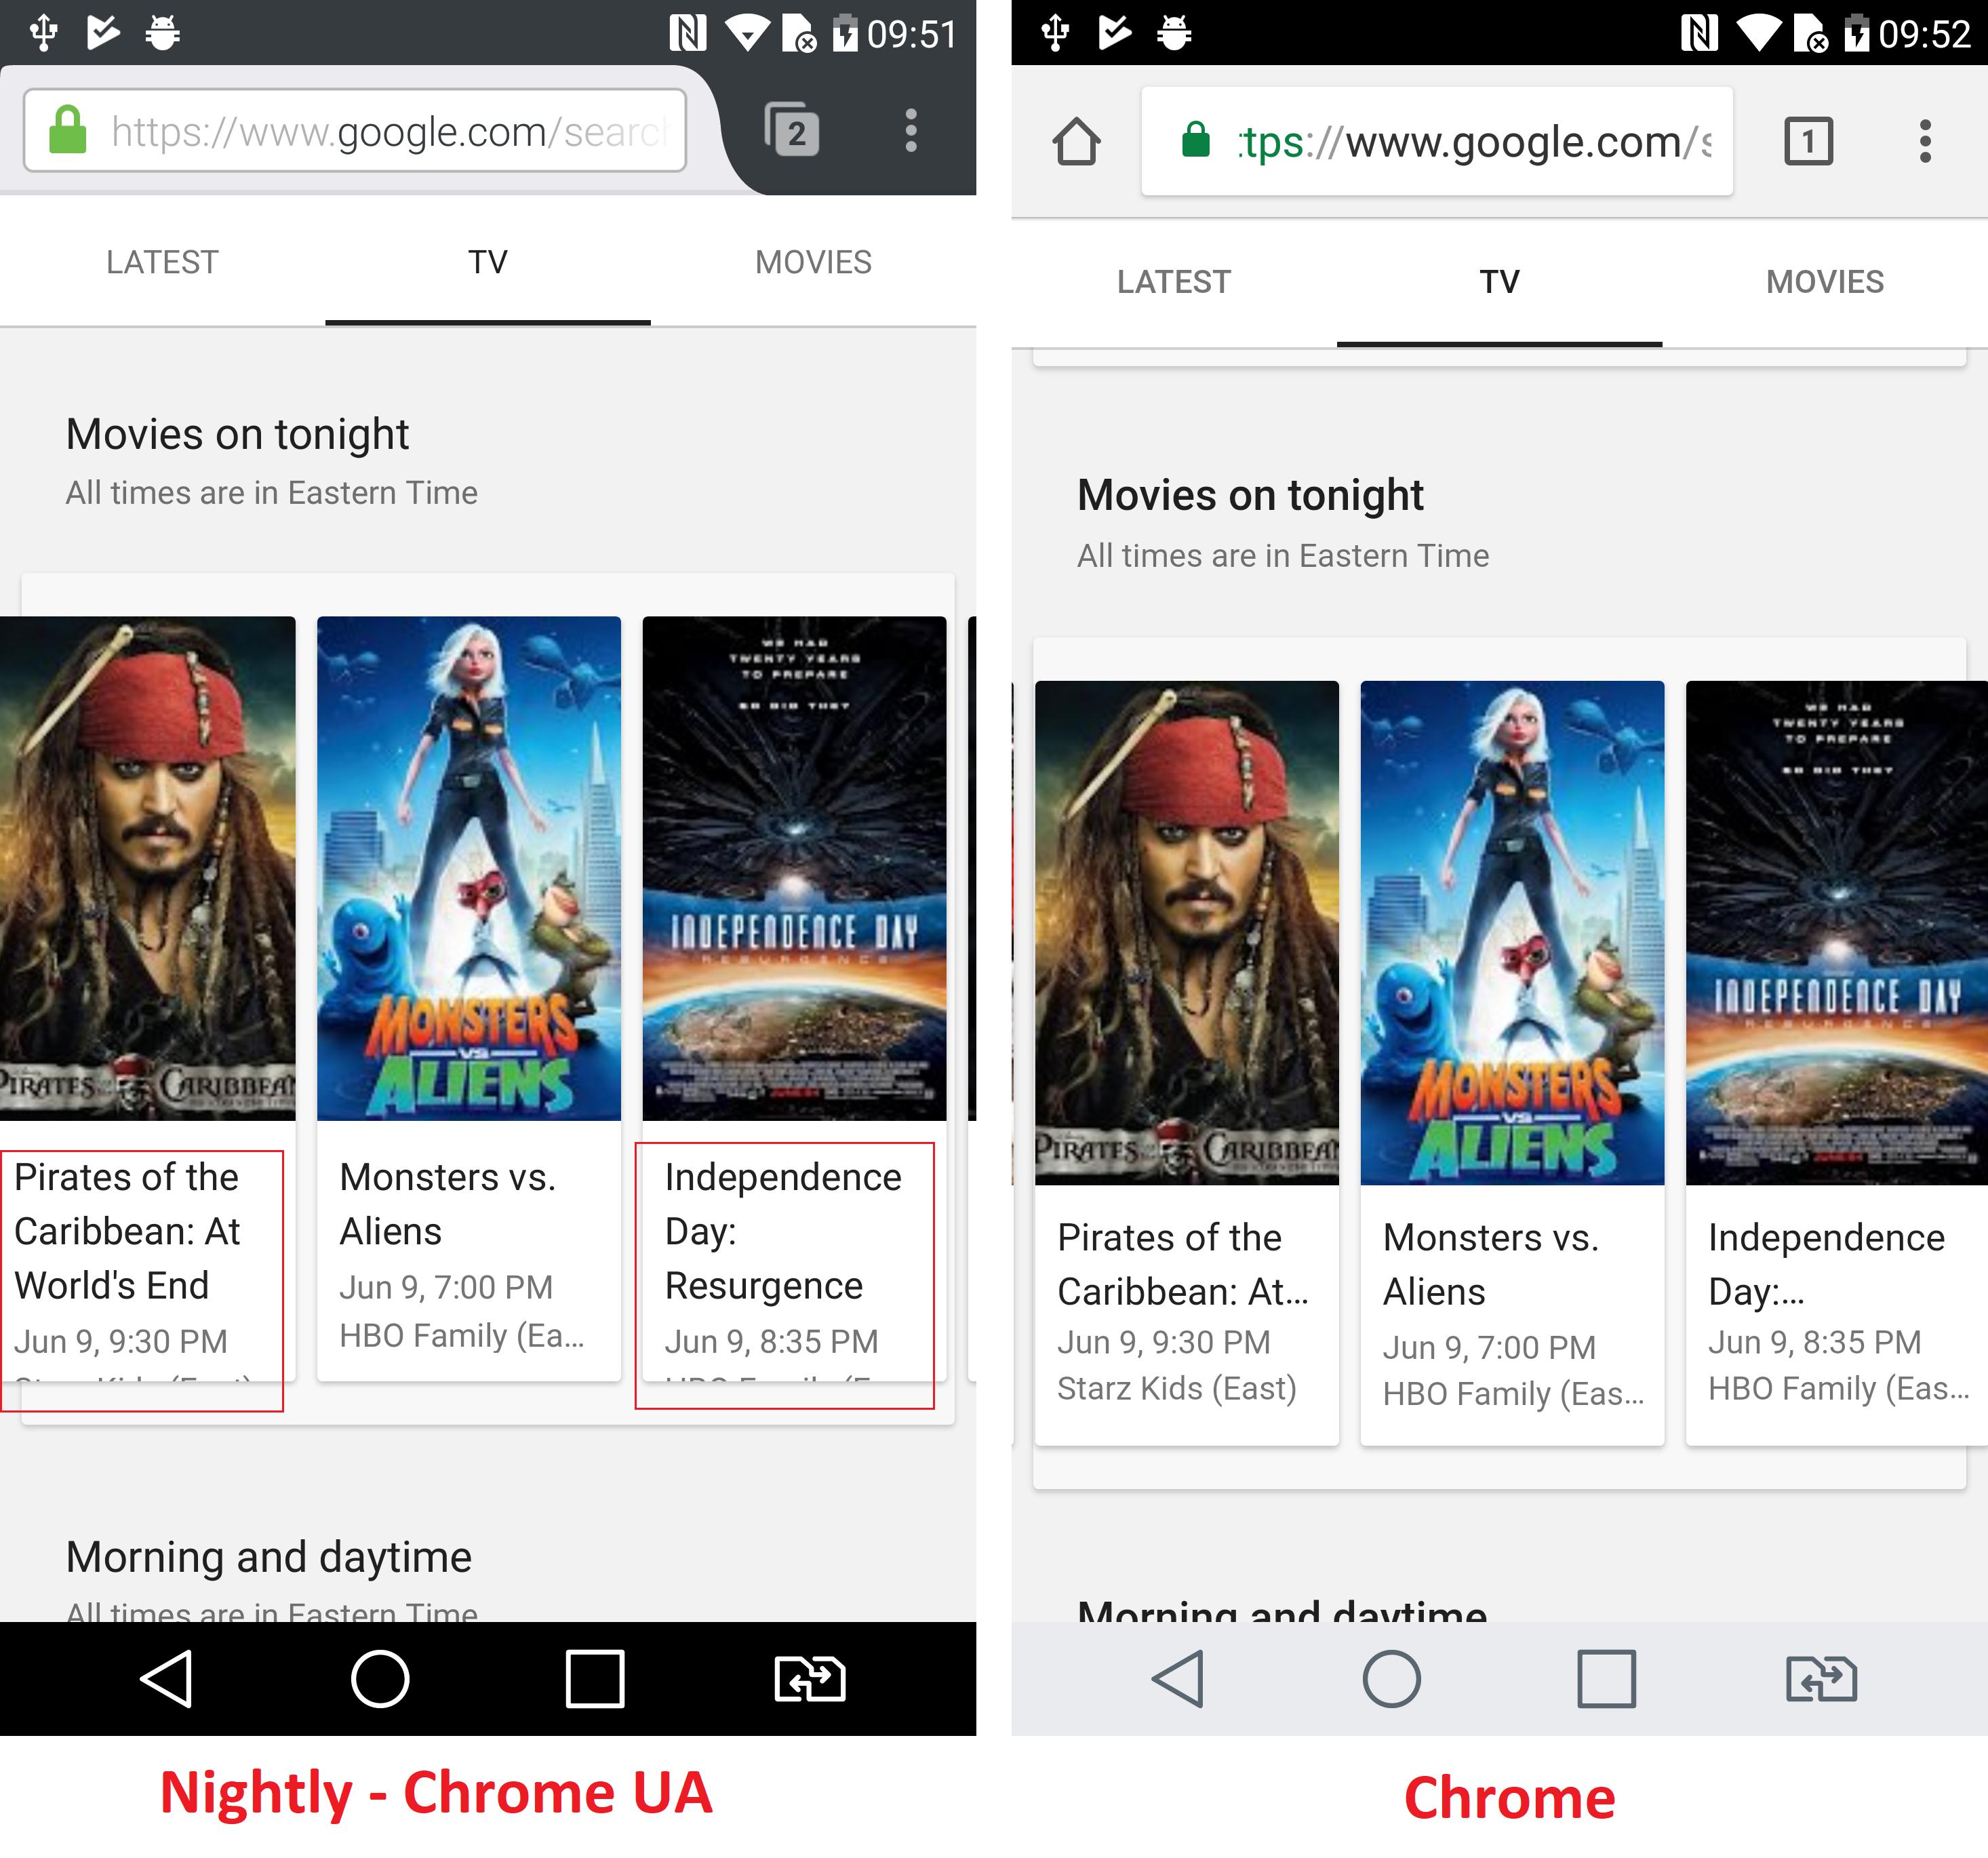This screenshot has height=1858, width=1988.
Task: Tap the Android home circle under Chrome
Action: point(1392,1678)
